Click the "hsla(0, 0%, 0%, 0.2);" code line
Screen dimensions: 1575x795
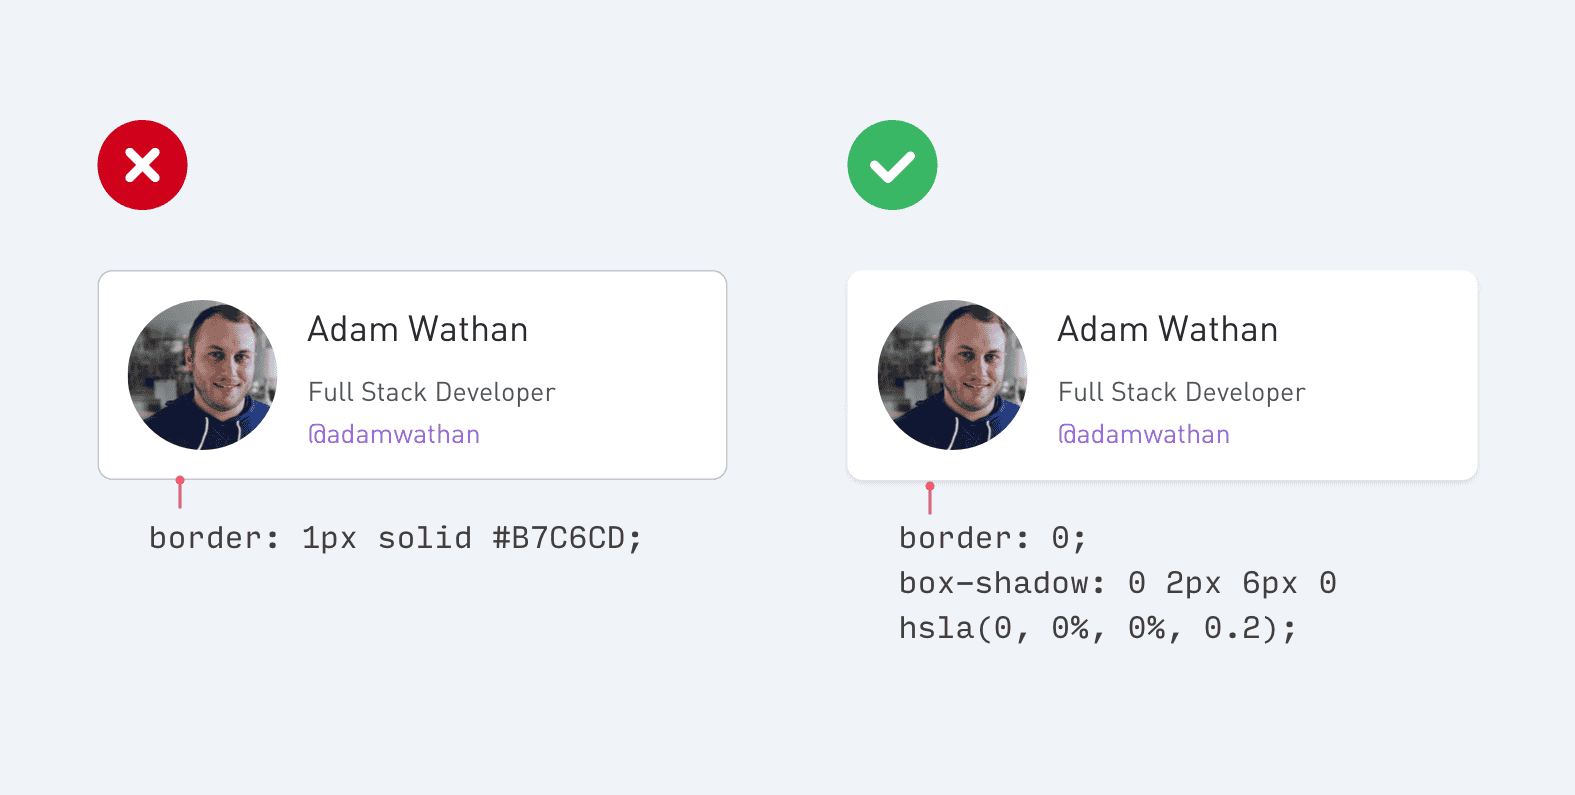(1097, 628)
